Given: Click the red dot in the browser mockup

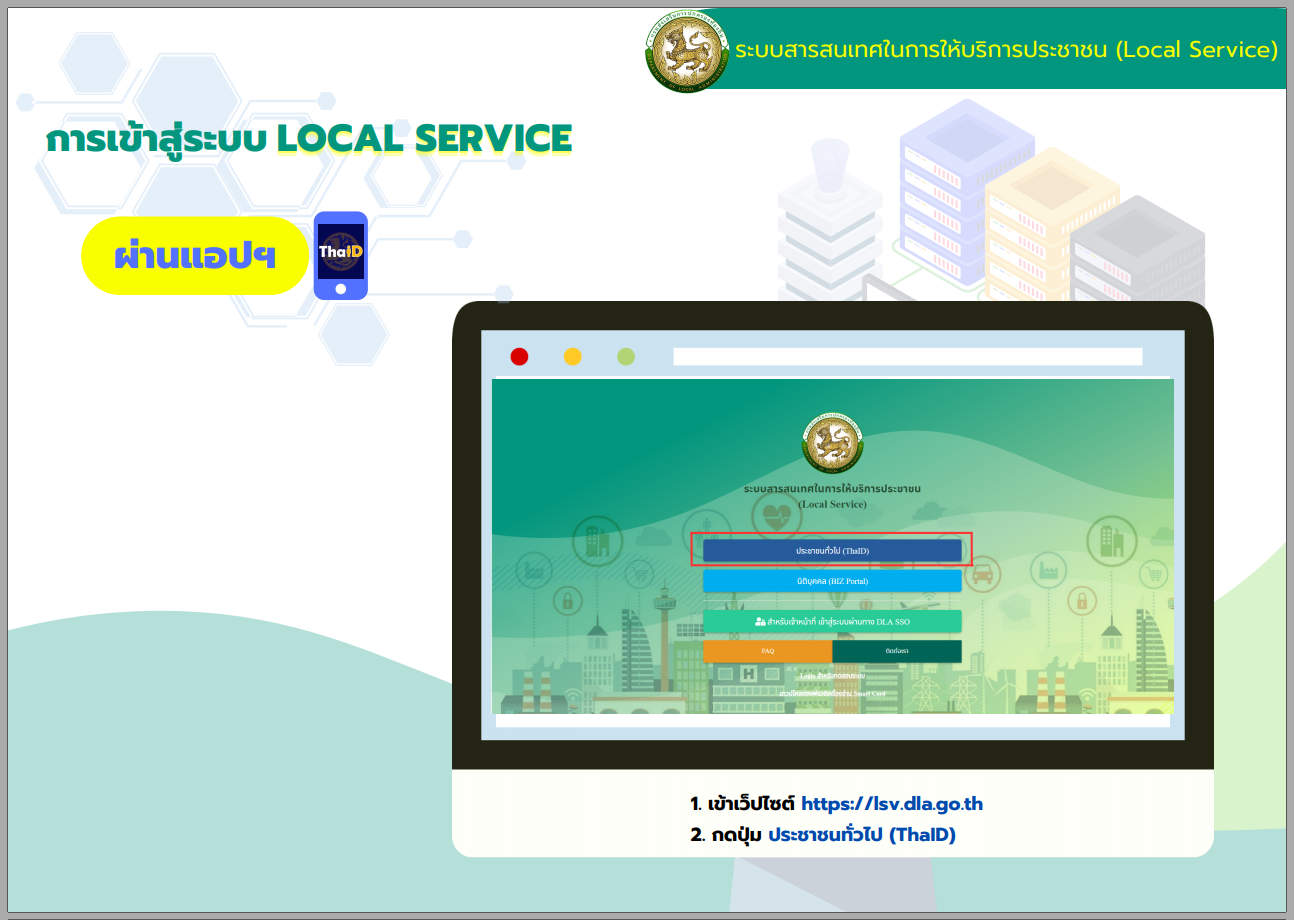Looking at the screenshot, I should pos(519,357).
